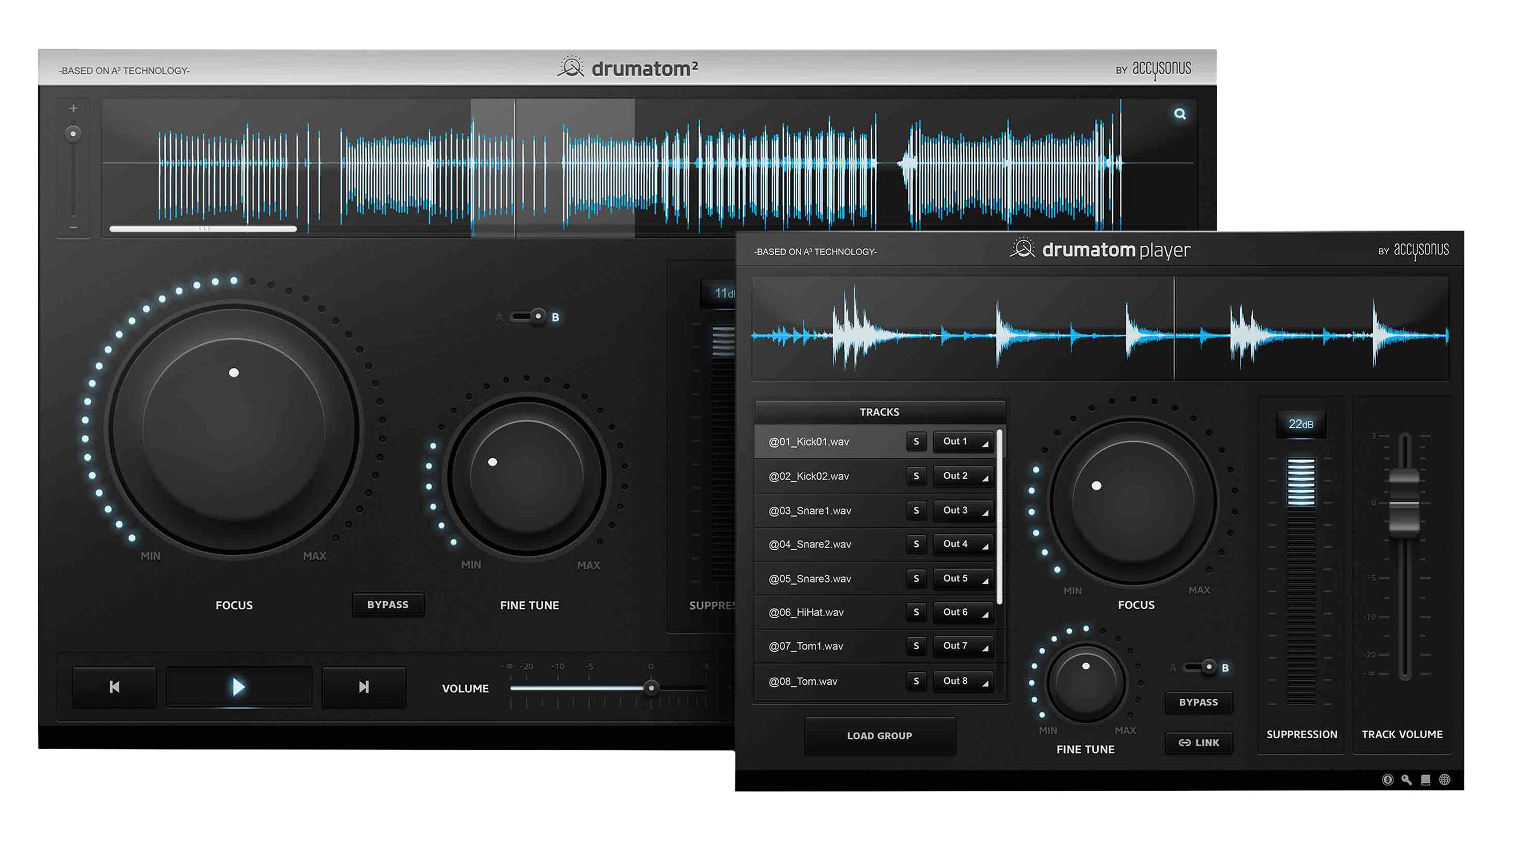1514x848 pixels.
Task: Click the FINE TUNE knob in drumatom²
Action: pos(526,477)
